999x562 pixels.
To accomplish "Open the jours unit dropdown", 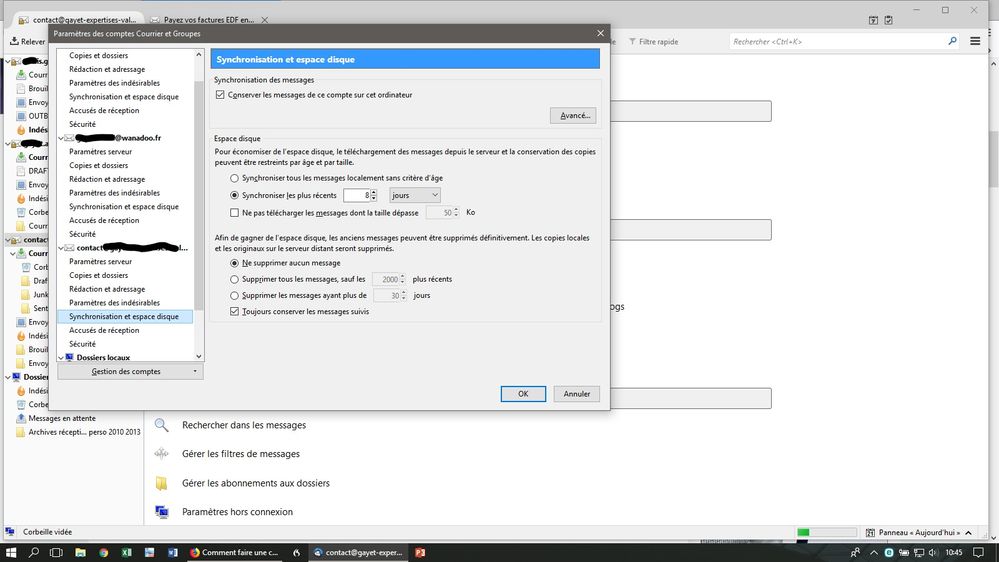I will point(415,195).
